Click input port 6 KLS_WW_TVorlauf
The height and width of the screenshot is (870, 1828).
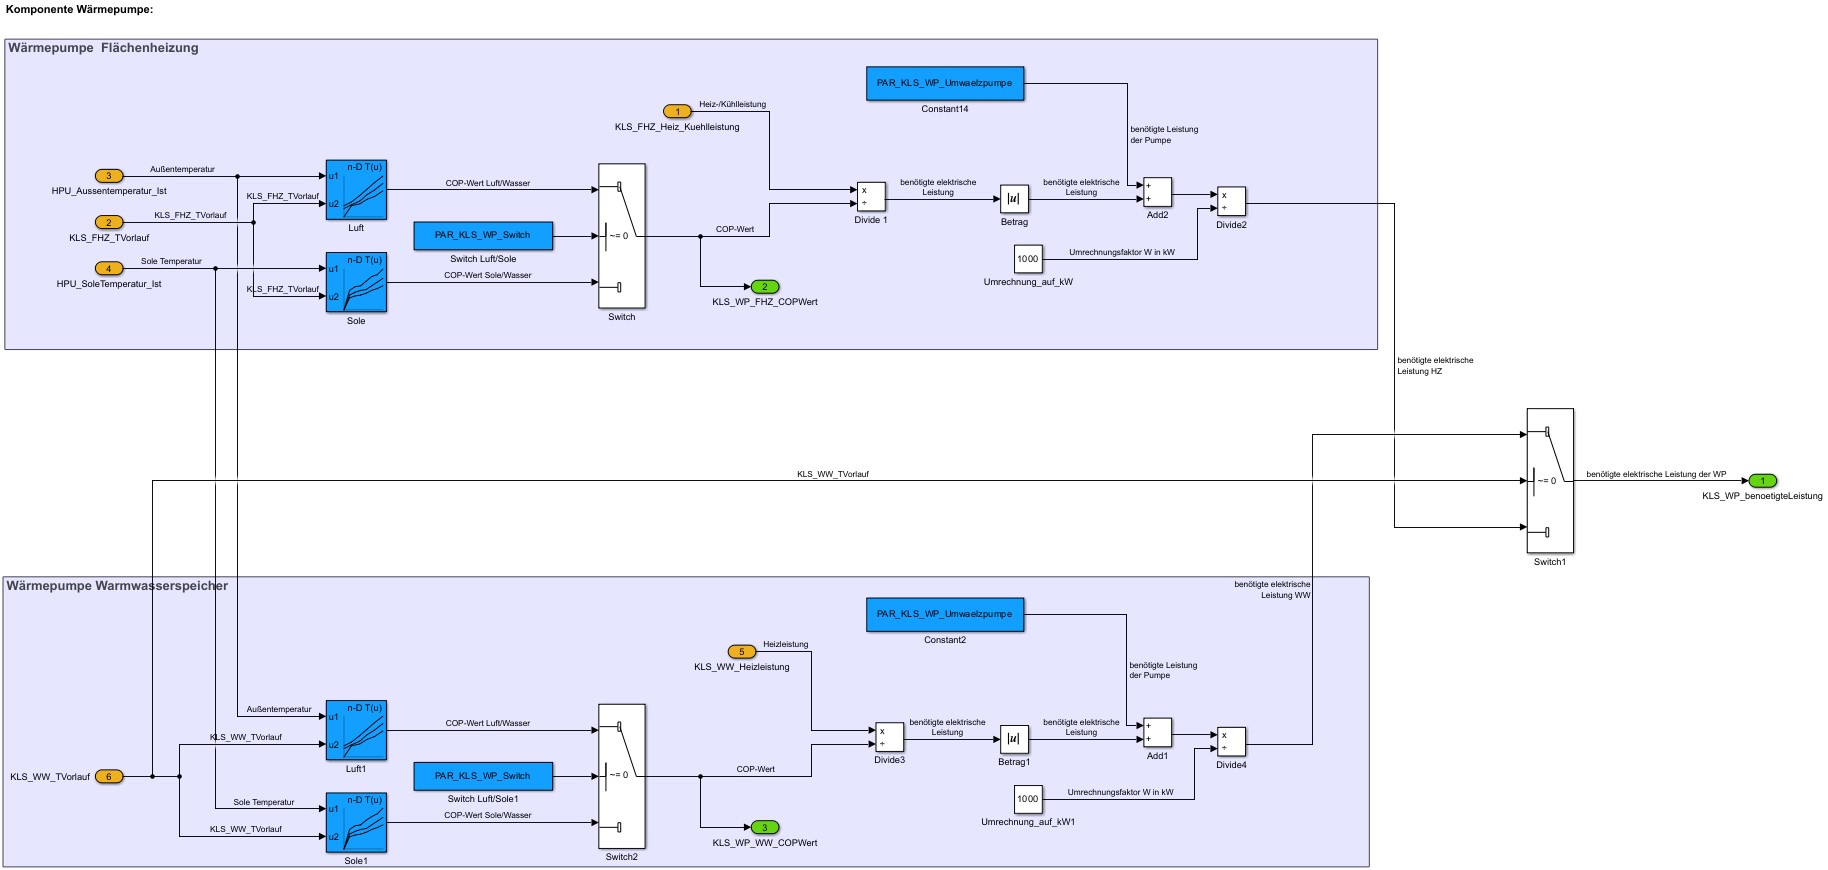pos(109,777)
